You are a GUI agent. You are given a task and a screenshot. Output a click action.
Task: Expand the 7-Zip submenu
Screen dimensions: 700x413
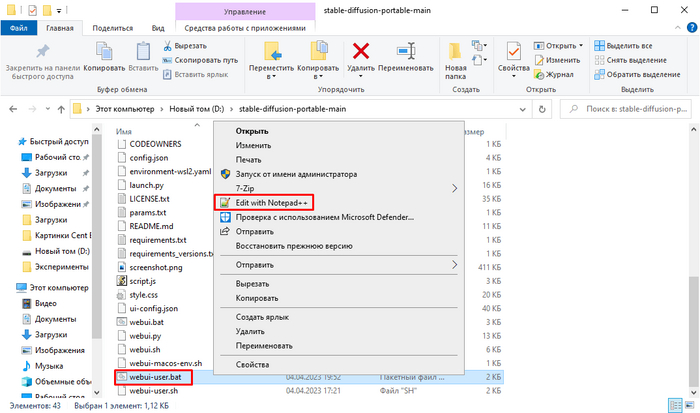pyautogui.click(x=454, y=187)
